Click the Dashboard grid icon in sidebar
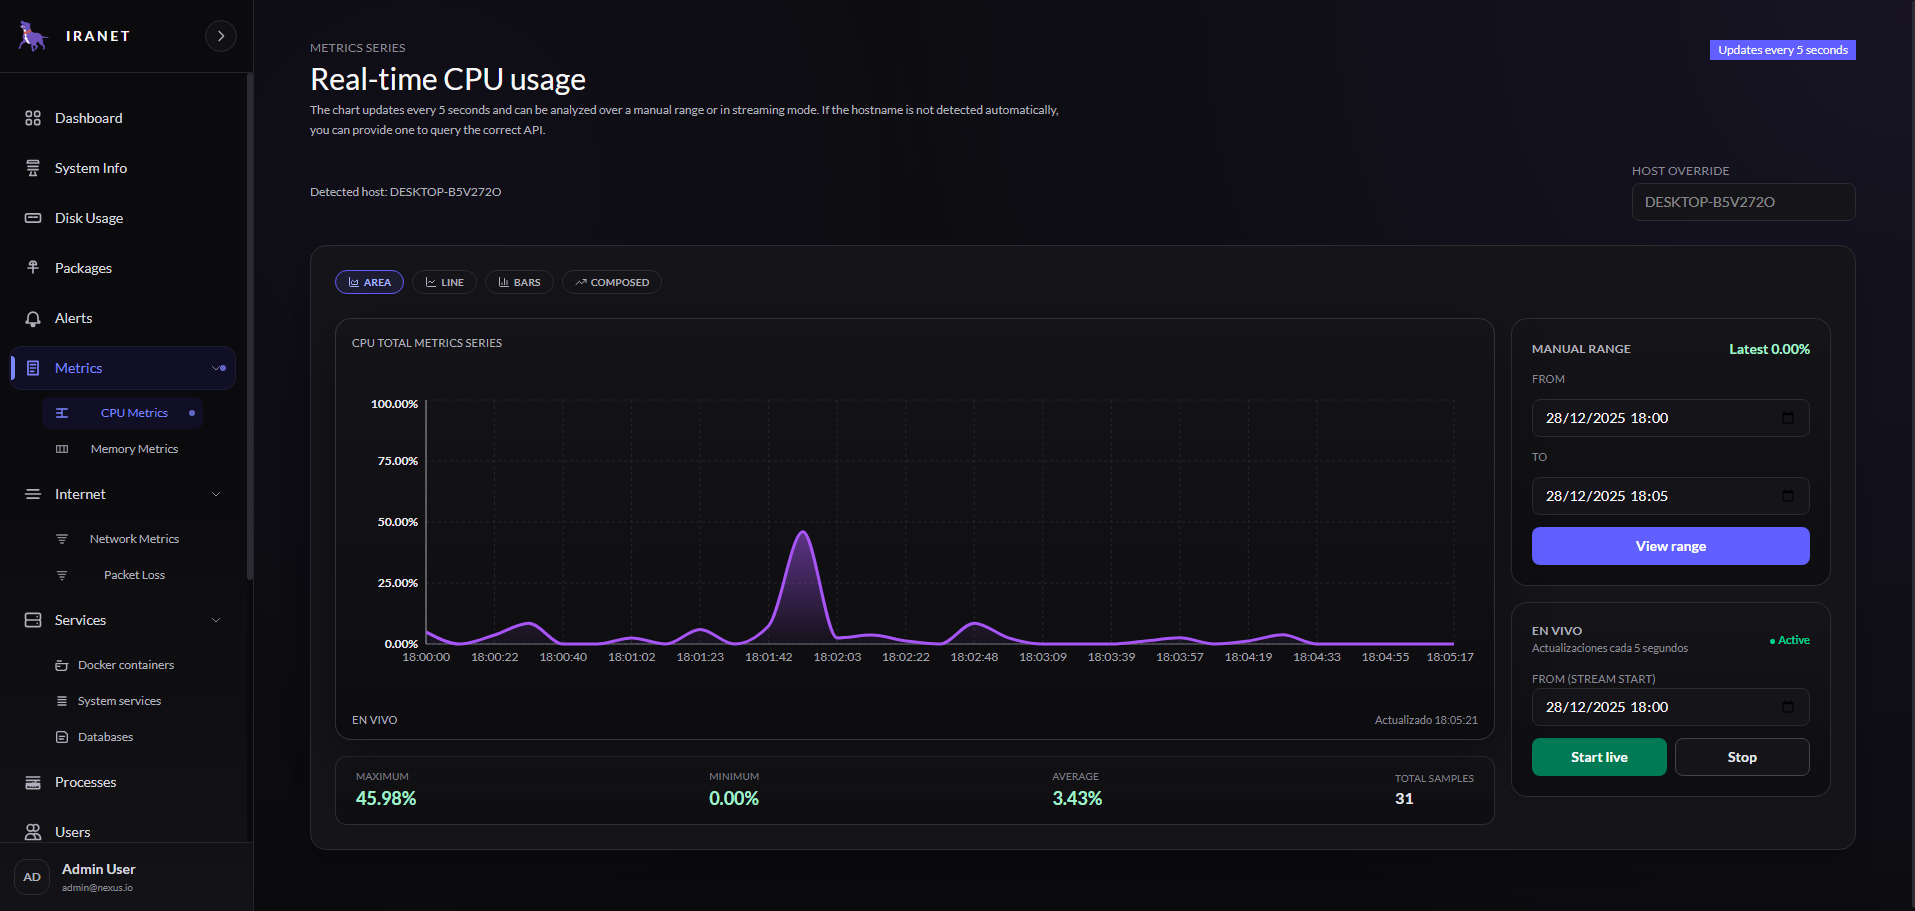The height and width of the screenshot is (911, 1915). click(x=33, y=118)
